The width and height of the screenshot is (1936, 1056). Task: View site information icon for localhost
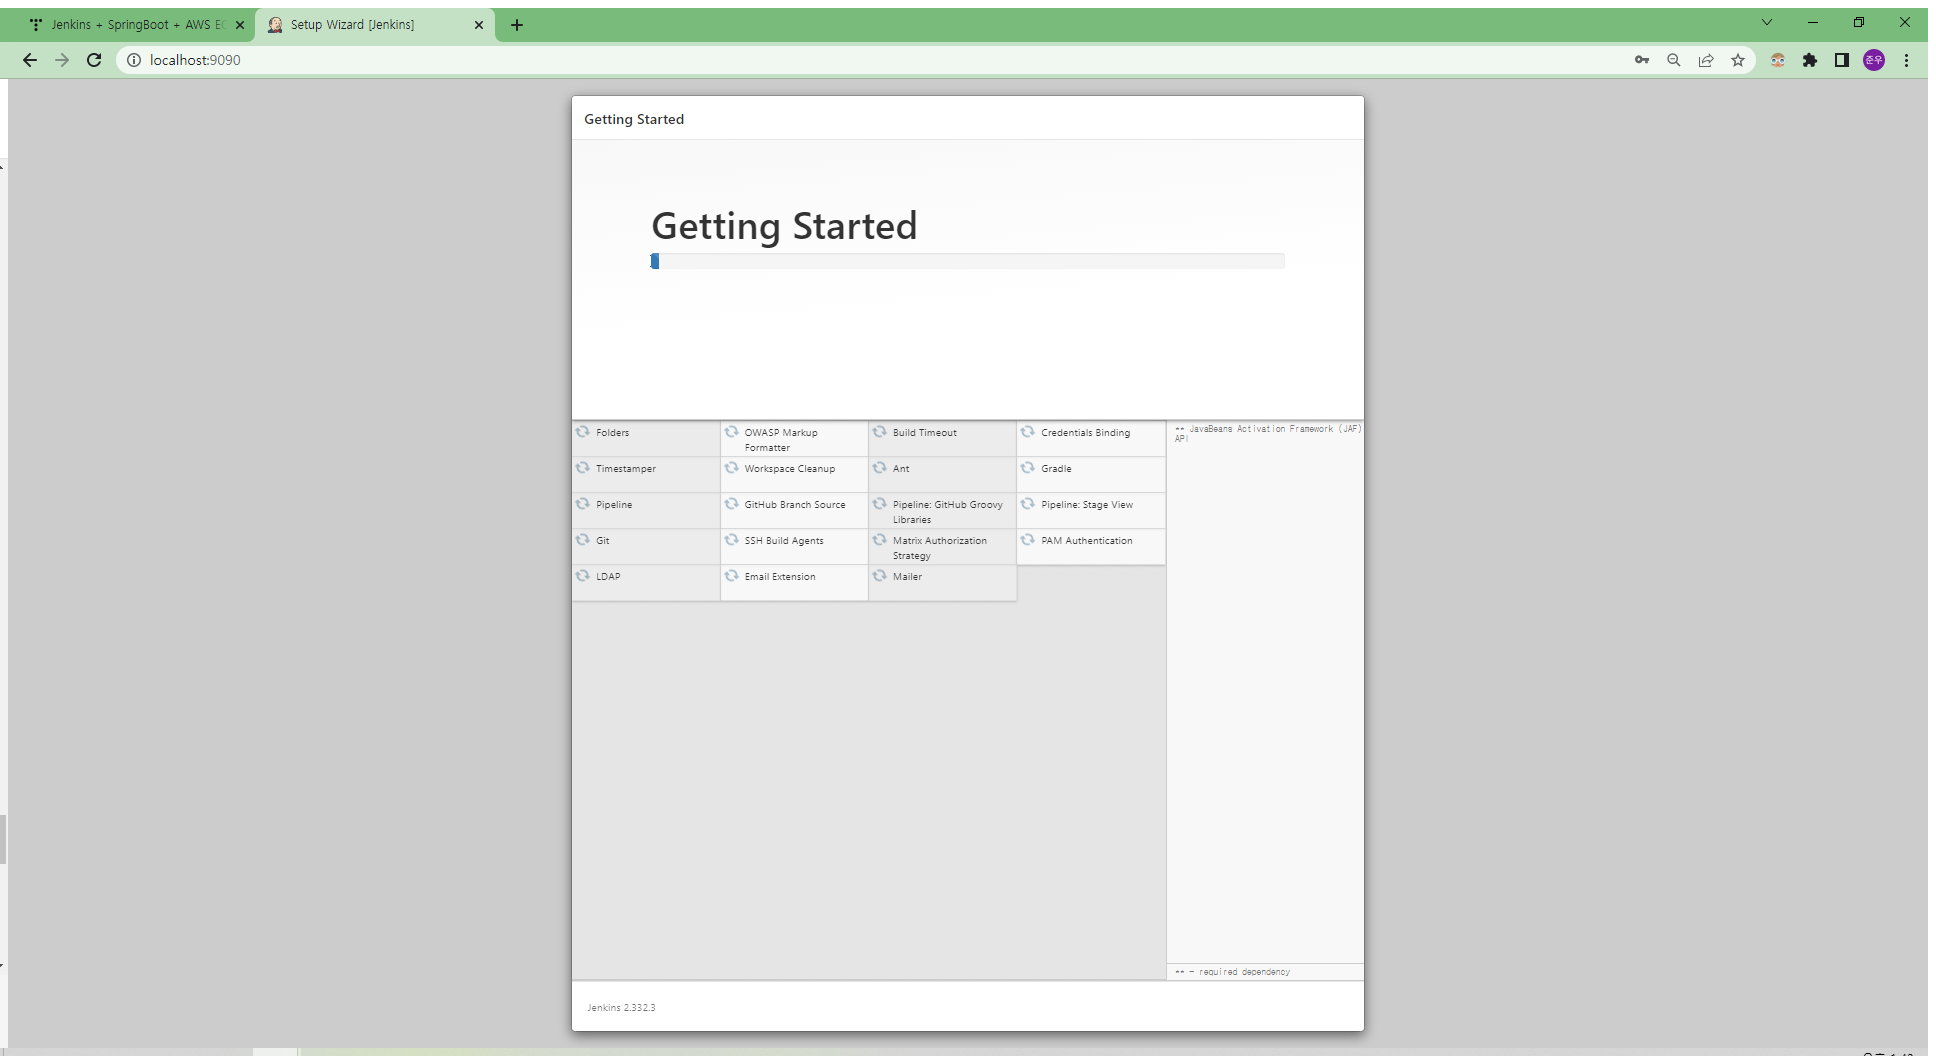[134, 60]
